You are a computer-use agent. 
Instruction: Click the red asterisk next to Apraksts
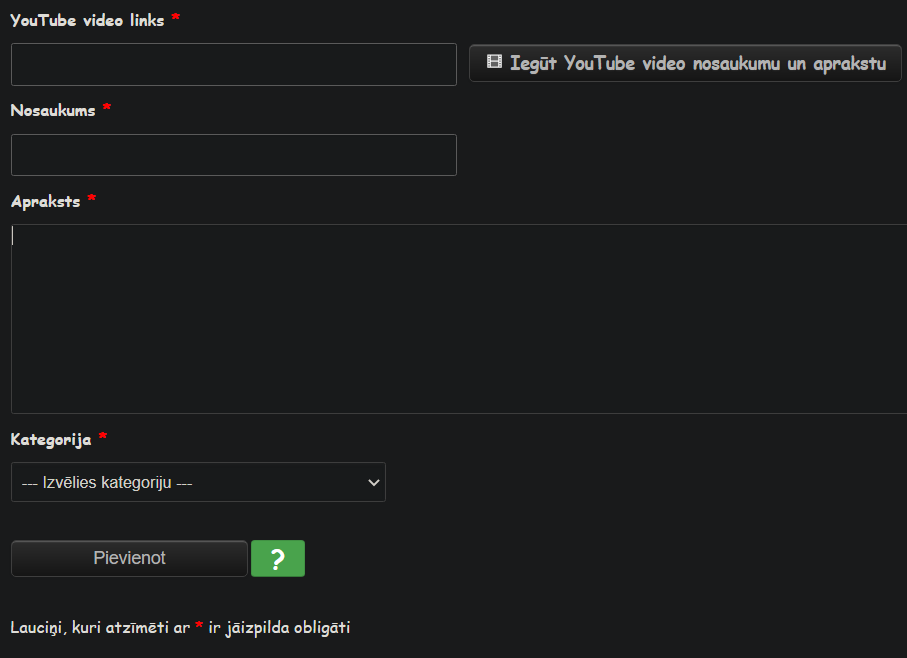click(x=91, y=198)
